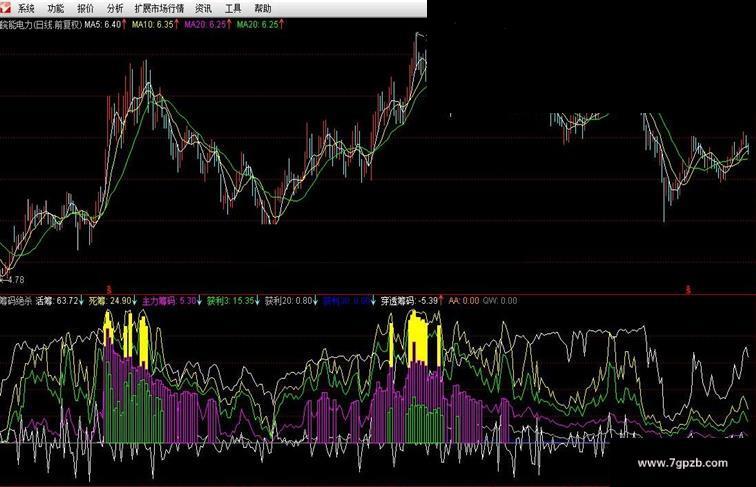Click the AA: 0.00 value
The image size is (756, 487).
click(464, 301)
